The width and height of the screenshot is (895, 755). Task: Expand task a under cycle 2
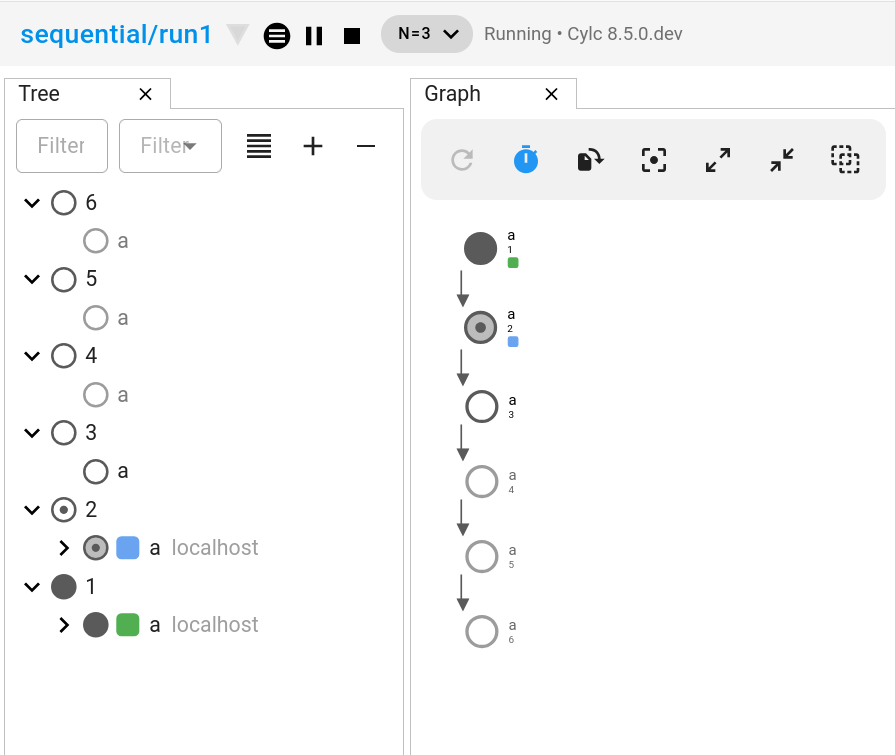point(64,548)
